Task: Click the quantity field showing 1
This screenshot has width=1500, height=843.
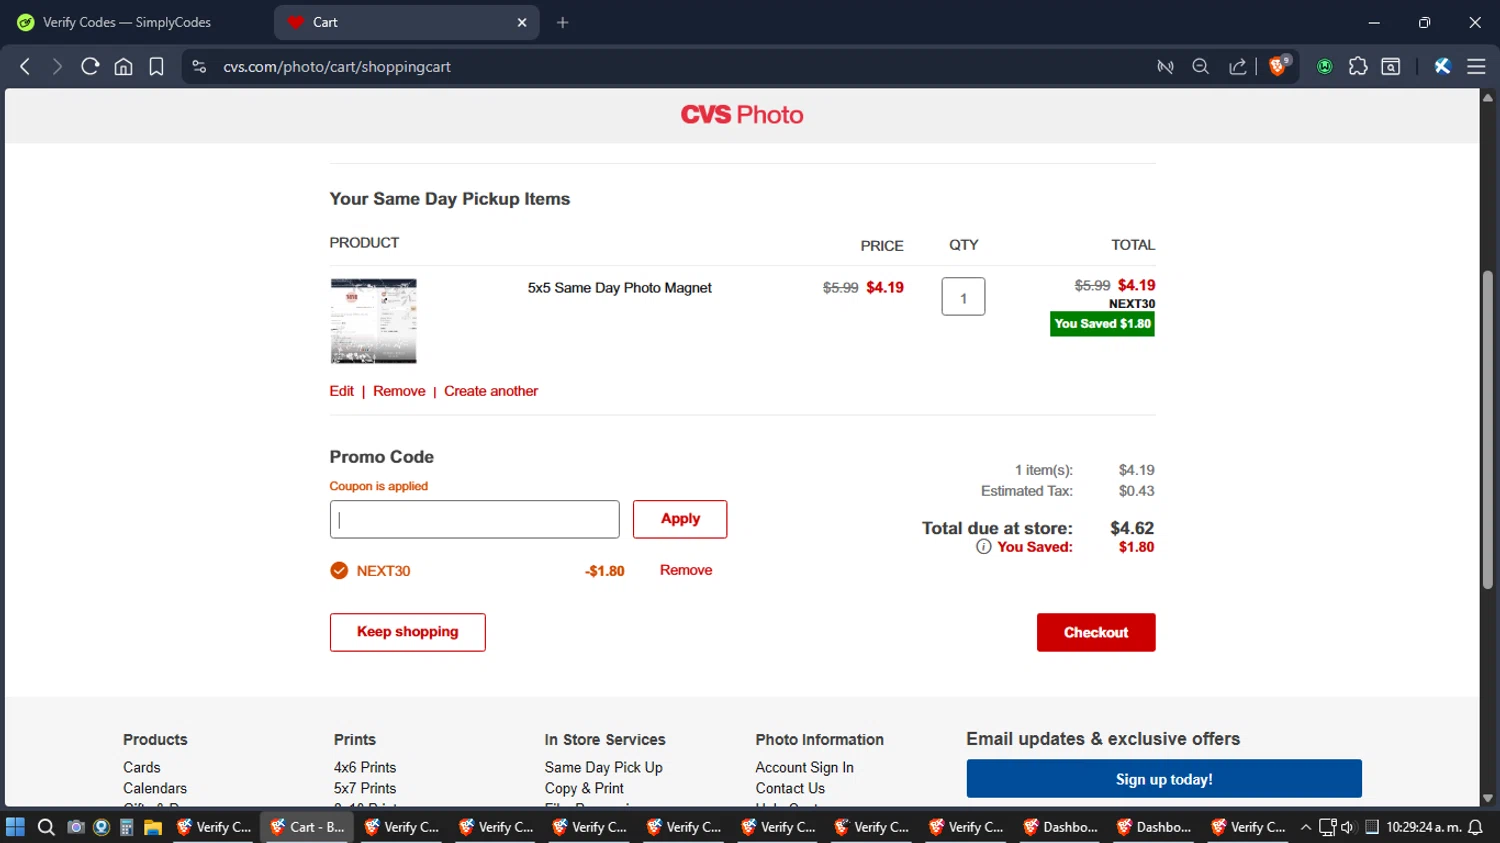Action: point(963,297)
